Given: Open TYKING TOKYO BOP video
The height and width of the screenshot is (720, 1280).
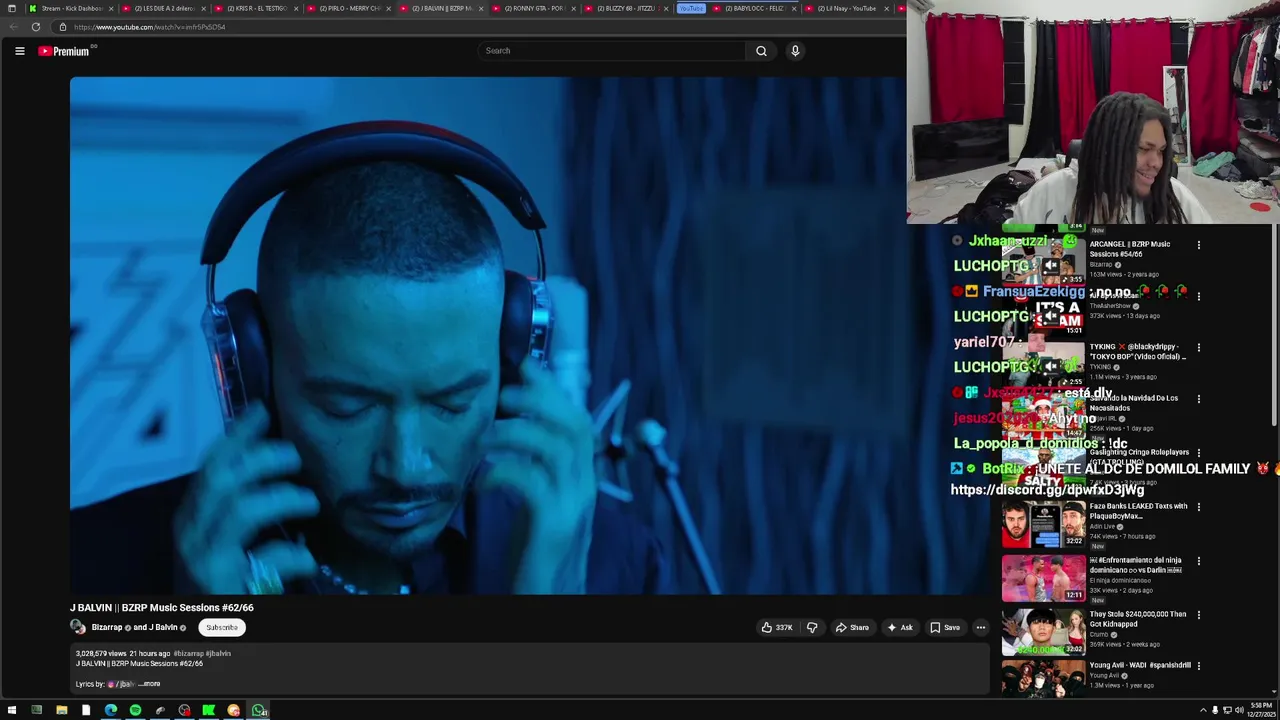Looking at the screenshot, I should coord(1137,351).
